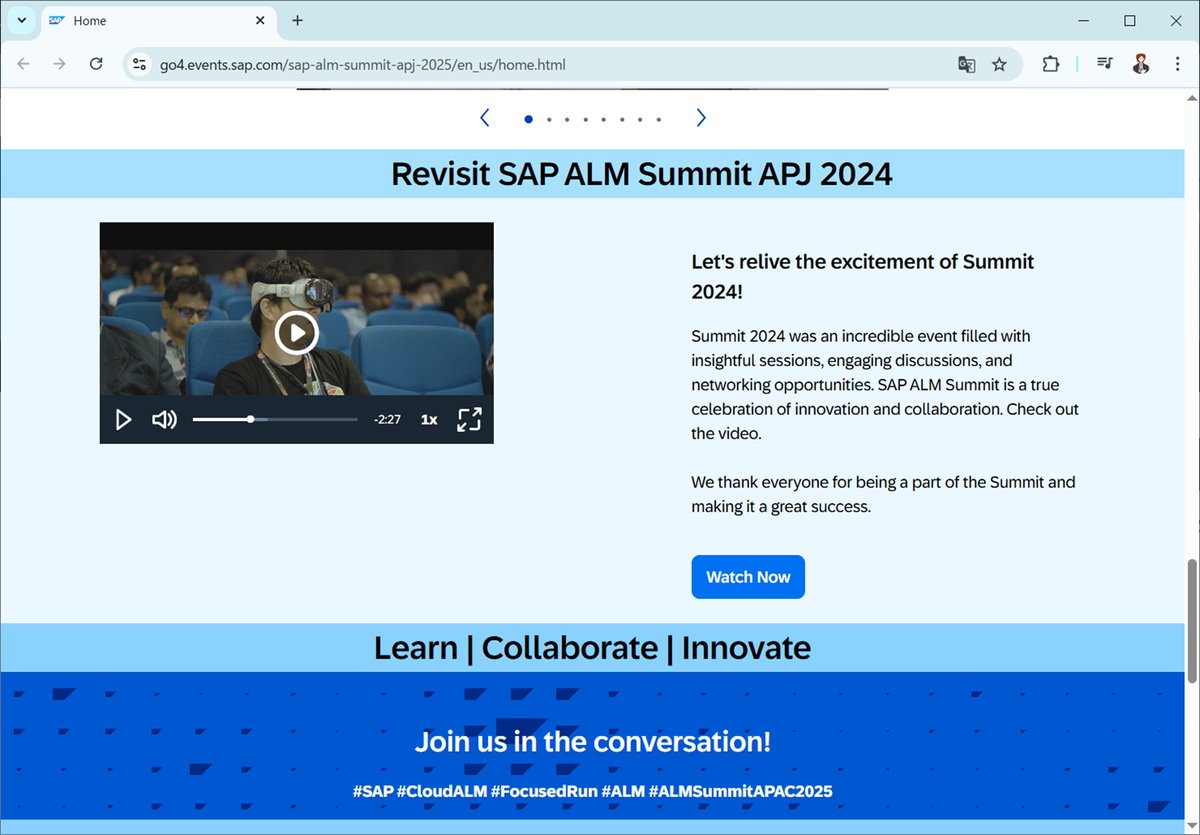Click the Join us in the conversation! text
This screenshot has height=835, width=1200.
pyautogui.click(x=592, y=742)
